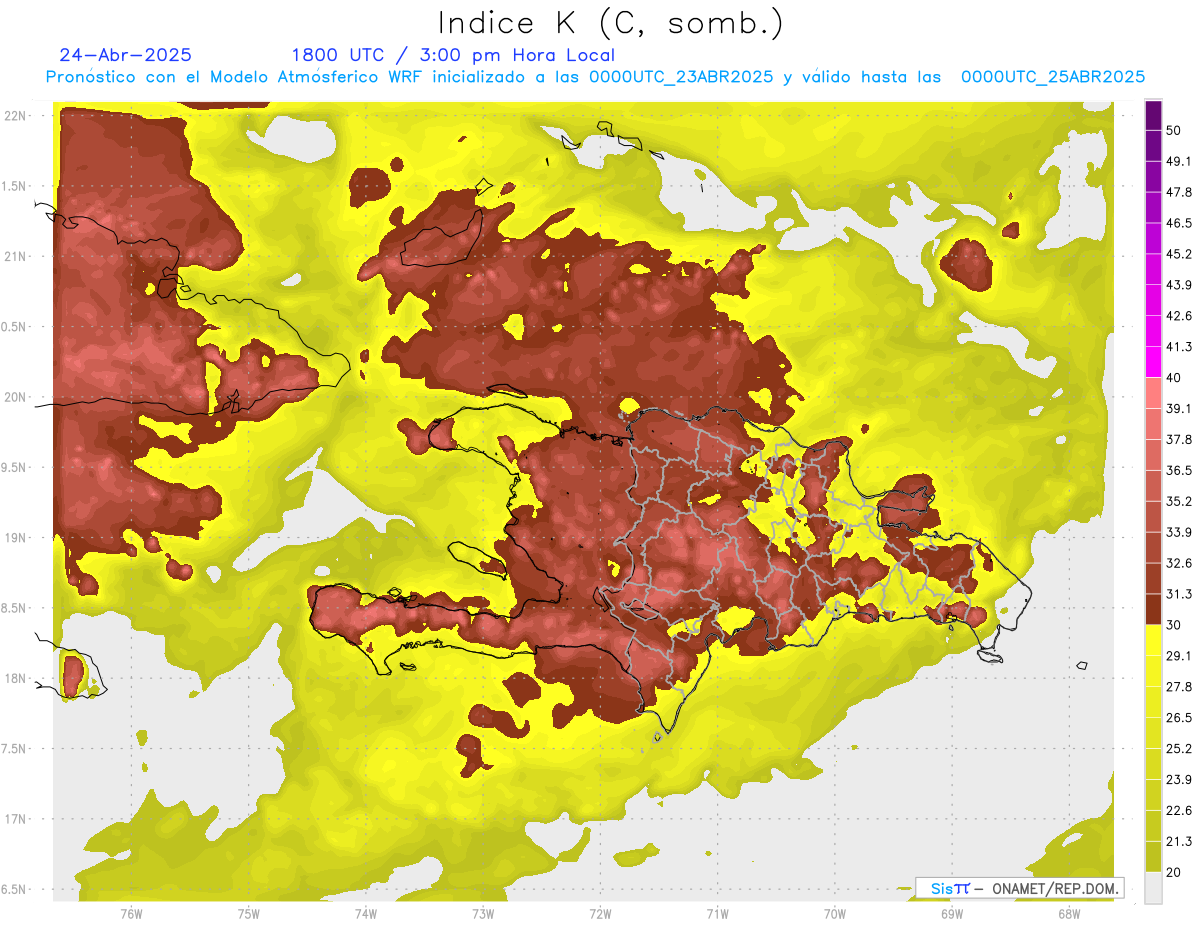Click the legend value '31.3'
Screen dimensions: 1200x927
[x=1178, y=594]
